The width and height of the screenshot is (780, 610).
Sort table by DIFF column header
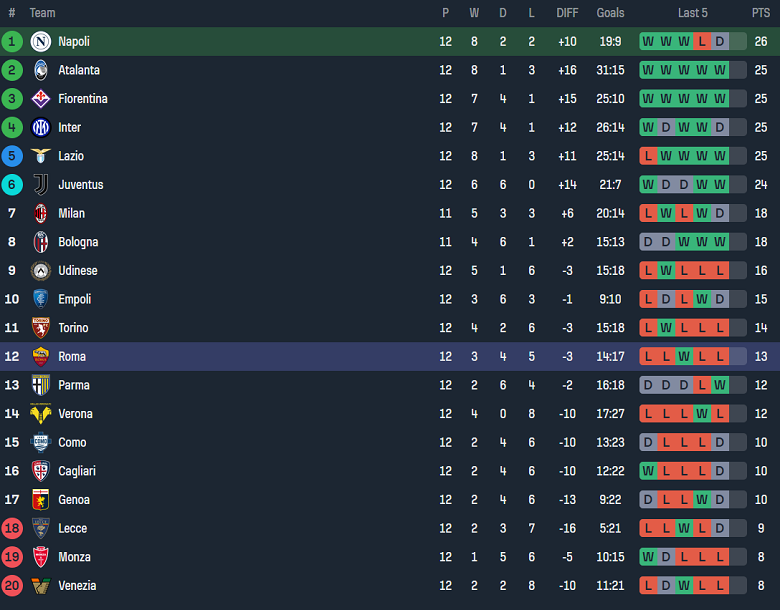pos(567,13)
